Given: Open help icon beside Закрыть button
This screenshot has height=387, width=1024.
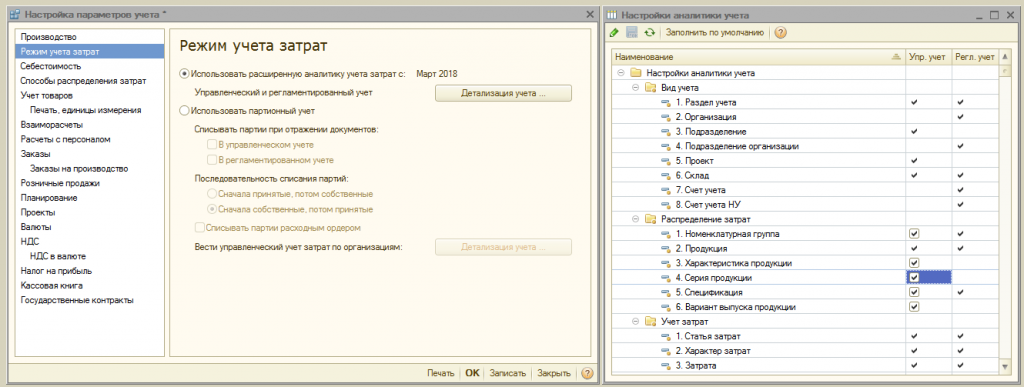Looking at the screenshot, I should (x=587, y=373).
